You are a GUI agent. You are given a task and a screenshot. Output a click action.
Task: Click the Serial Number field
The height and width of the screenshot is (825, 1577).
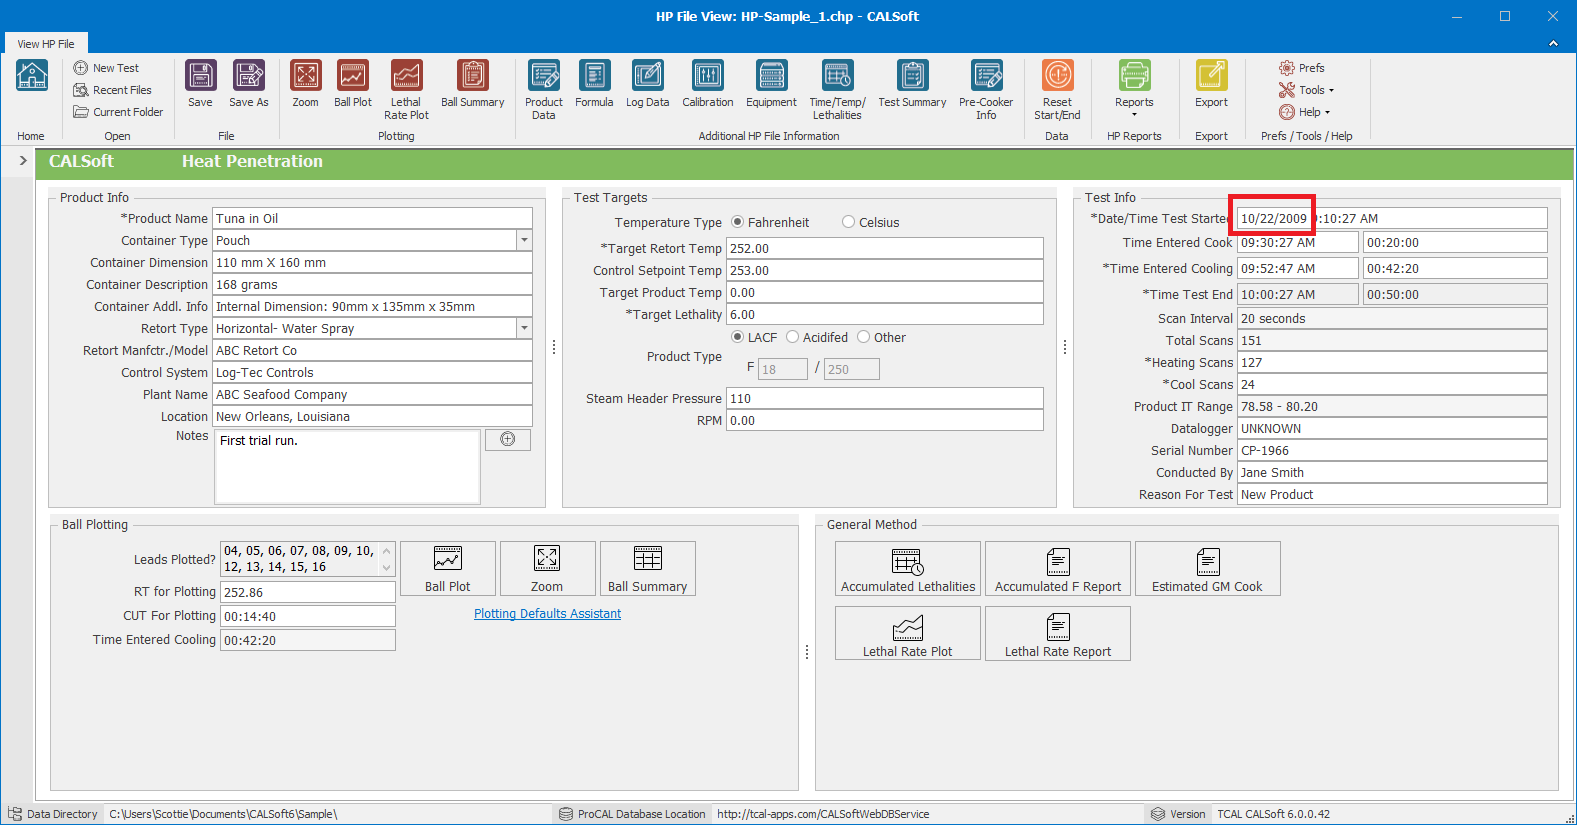(x=1392, y=450)
